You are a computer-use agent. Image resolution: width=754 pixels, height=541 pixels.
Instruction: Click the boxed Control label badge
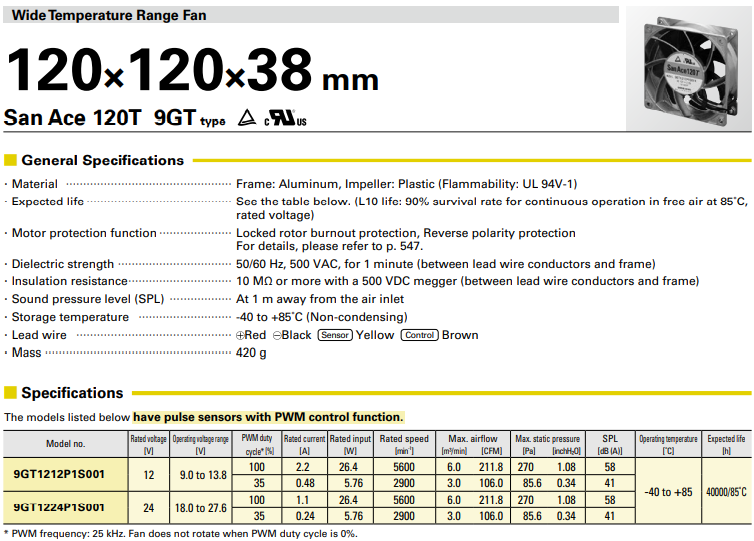coord(419,335)
